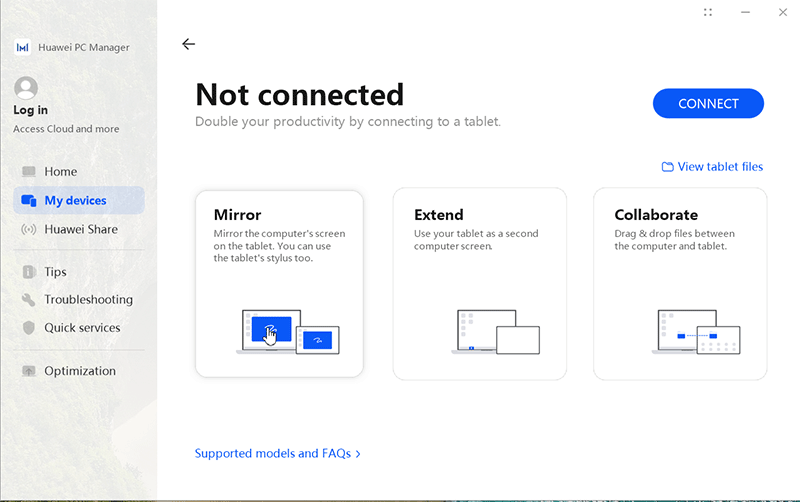
Task: Open Supported models and FAQs link
Action: pos(272,453)
